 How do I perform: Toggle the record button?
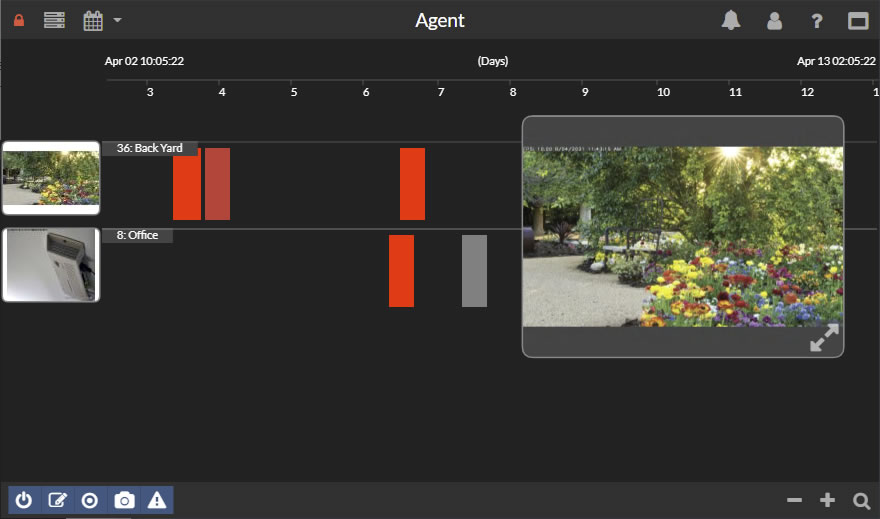click(x=90, y=500)
